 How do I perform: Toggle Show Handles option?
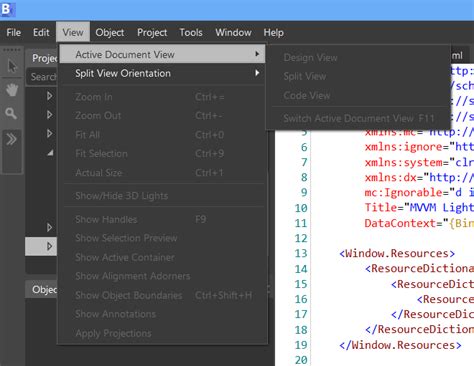click(x=162, y=219)
